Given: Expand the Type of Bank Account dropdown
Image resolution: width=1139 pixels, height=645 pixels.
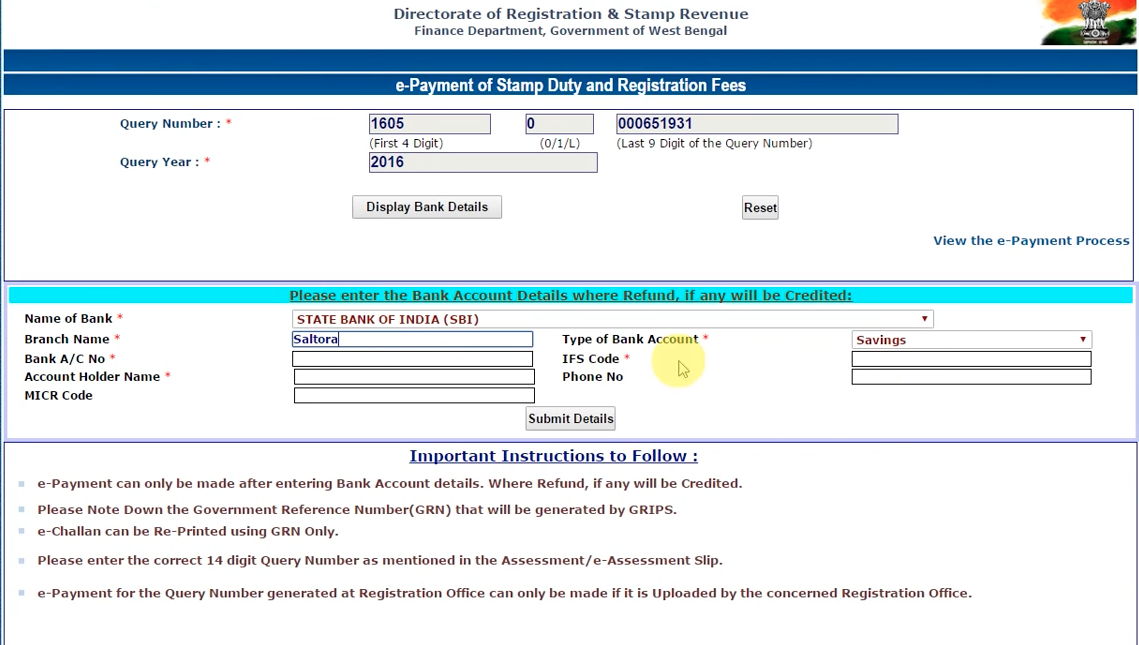Looking at the screenshot, I should [x=971, y=339].
